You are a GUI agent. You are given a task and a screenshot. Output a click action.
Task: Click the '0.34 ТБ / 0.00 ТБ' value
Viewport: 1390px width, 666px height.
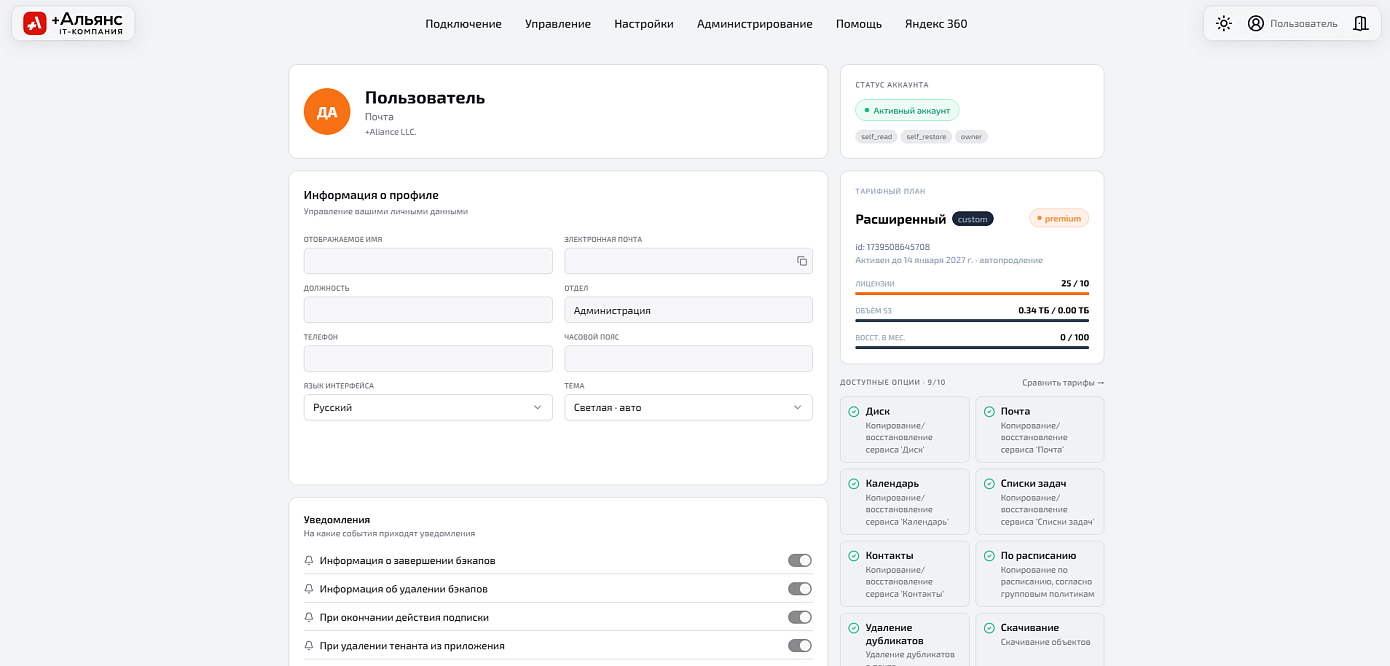tap(1054, 310)
